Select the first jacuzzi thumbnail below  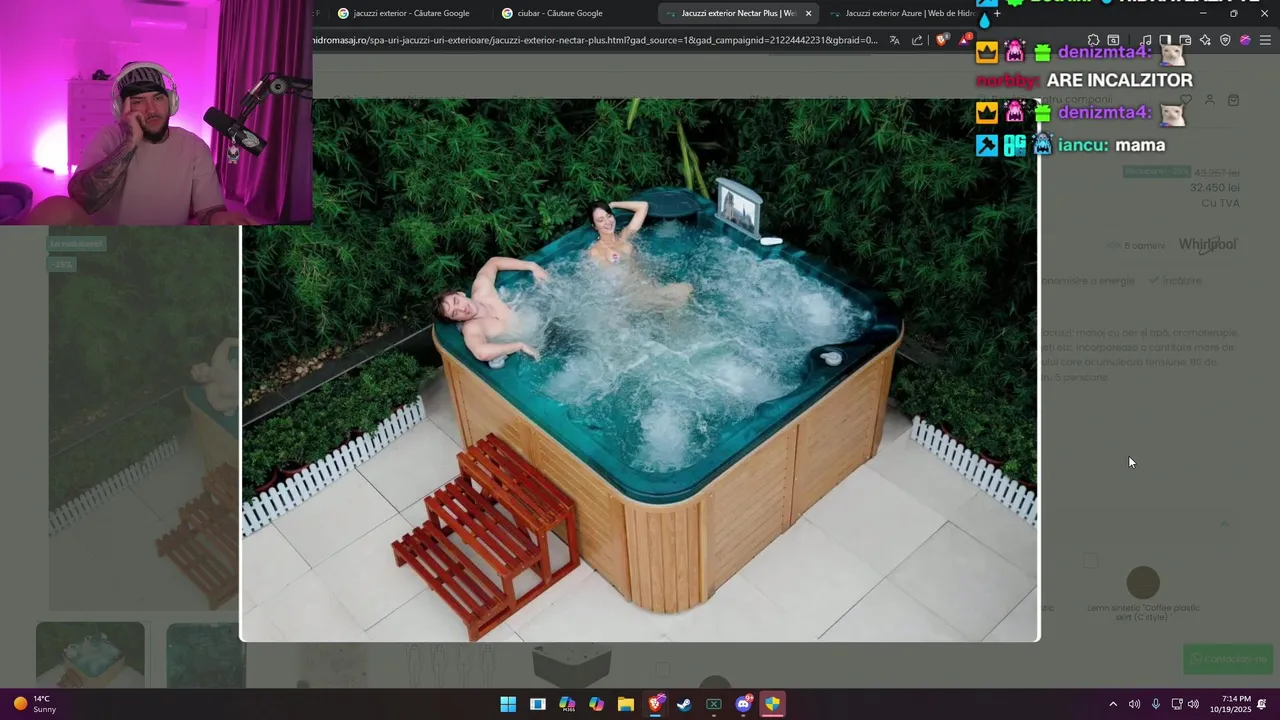[91, 655]
